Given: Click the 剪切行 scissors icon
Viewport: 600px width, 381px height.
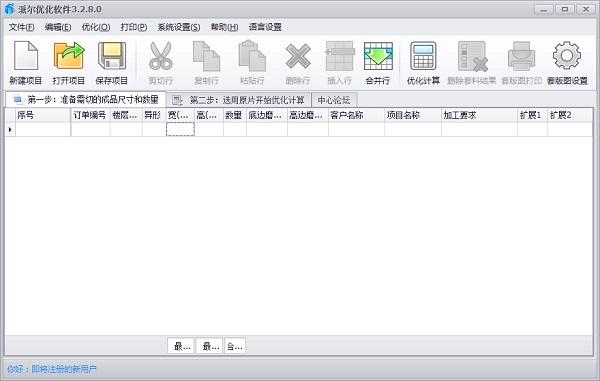Looking at the screenshot, I should (x=161, y=56).
